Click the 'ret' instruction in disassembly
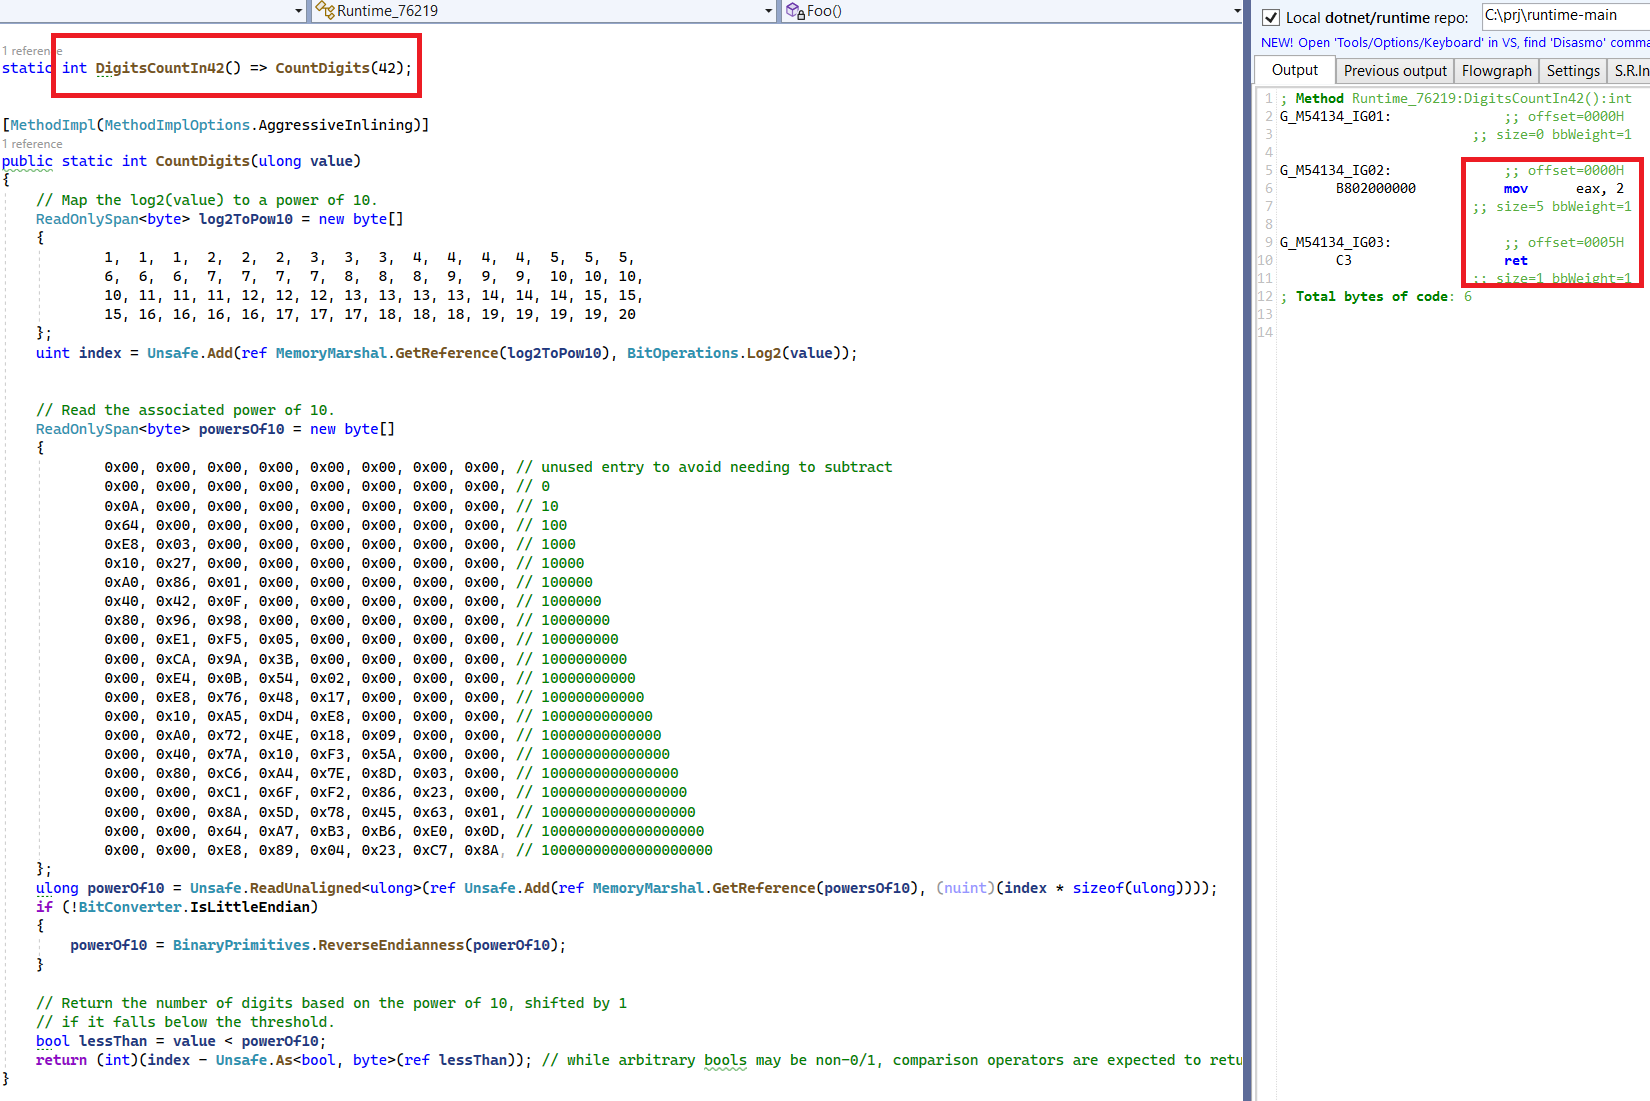 coord(1516,261)
